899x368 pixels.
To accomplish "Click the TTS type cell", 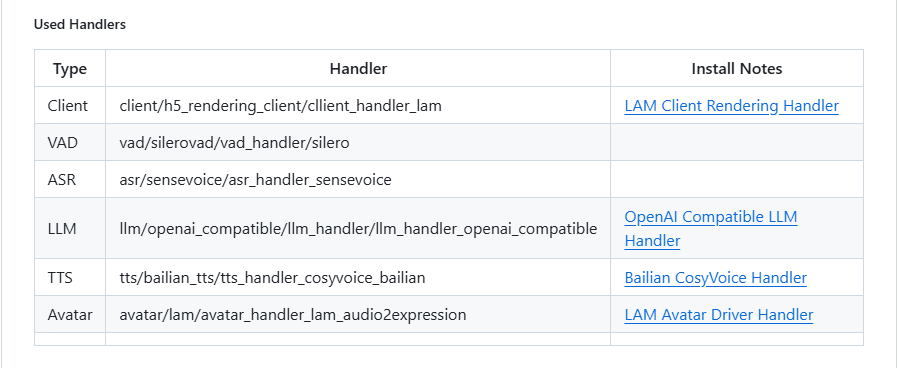I will [x=70, y=278].
